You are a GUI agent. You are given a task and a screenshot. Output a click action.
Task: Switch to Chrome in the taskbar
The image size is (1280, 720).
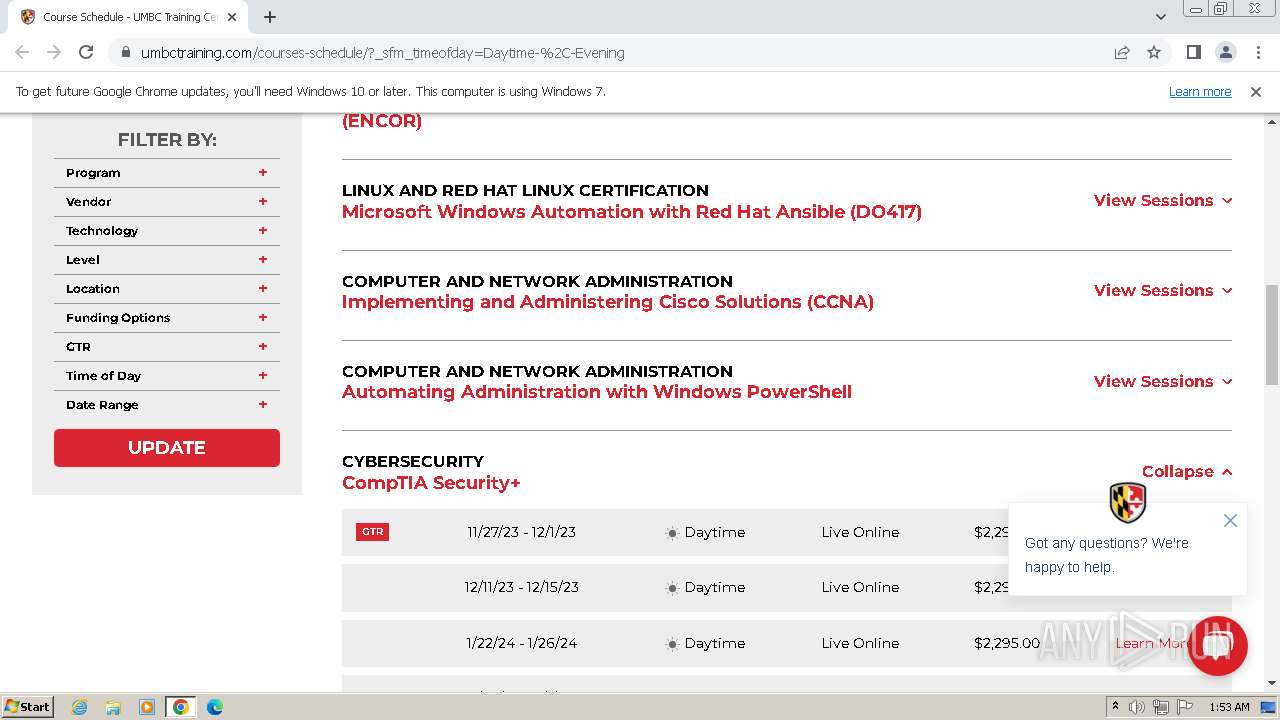(x=181, y=707)
